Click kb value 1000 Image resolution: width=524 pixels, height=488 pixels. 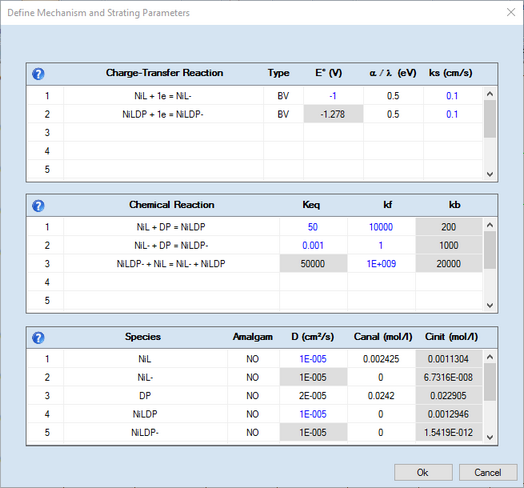coord(449,245)
